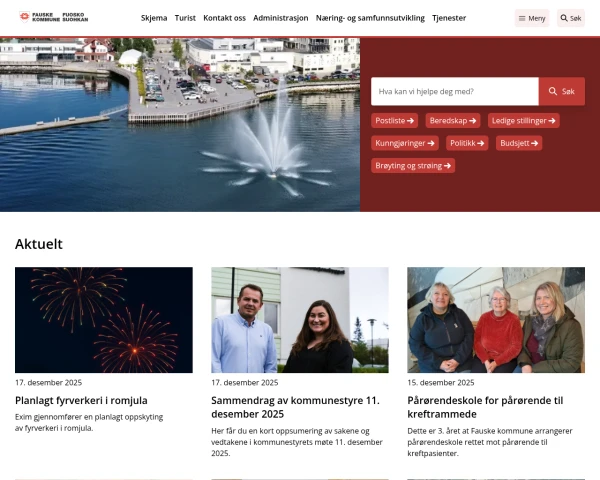Open the Kunngjøringer shortcut
600x480 pixels.
405,143
